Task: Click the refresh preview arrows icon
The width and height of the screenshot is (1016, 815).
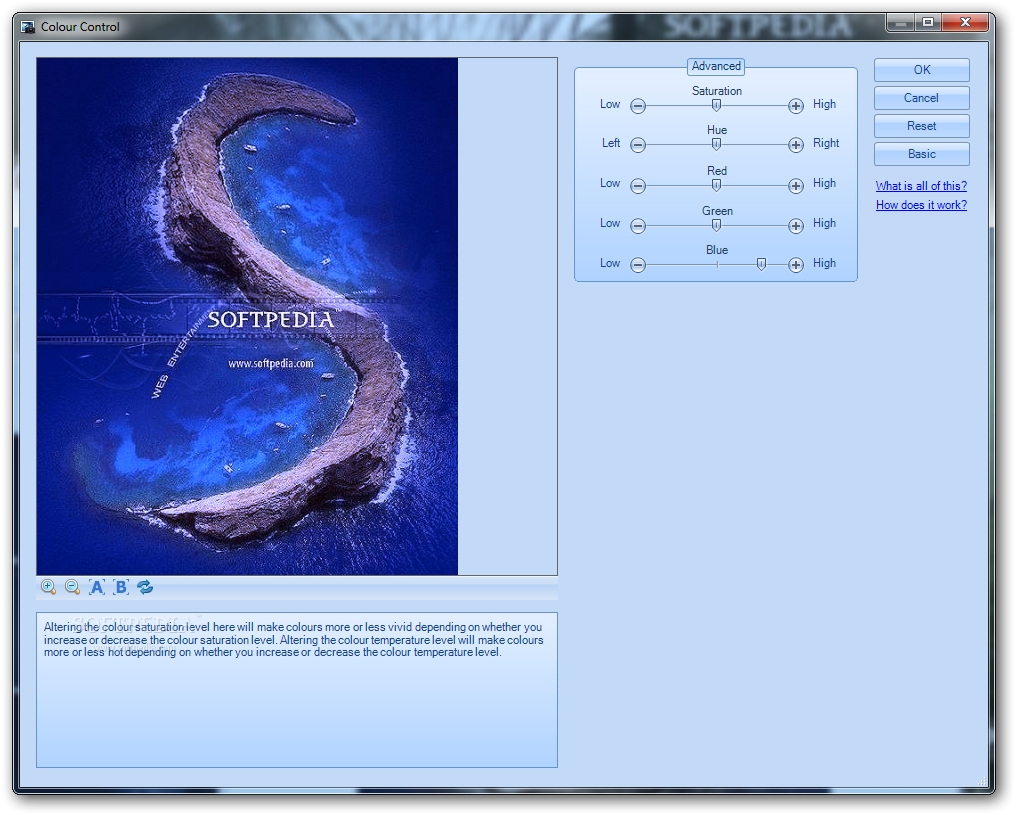Action: (145, 587)
